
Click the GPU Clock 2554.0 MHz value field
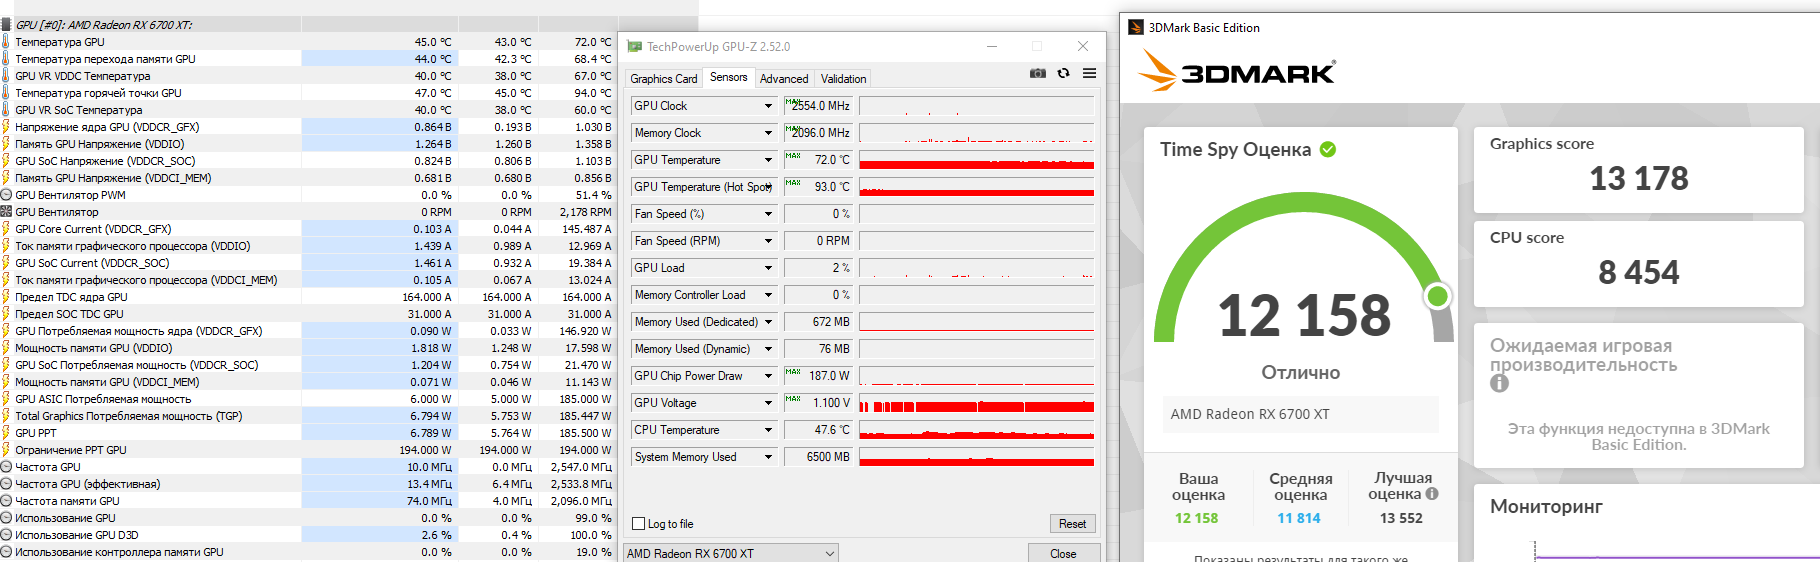818,106
